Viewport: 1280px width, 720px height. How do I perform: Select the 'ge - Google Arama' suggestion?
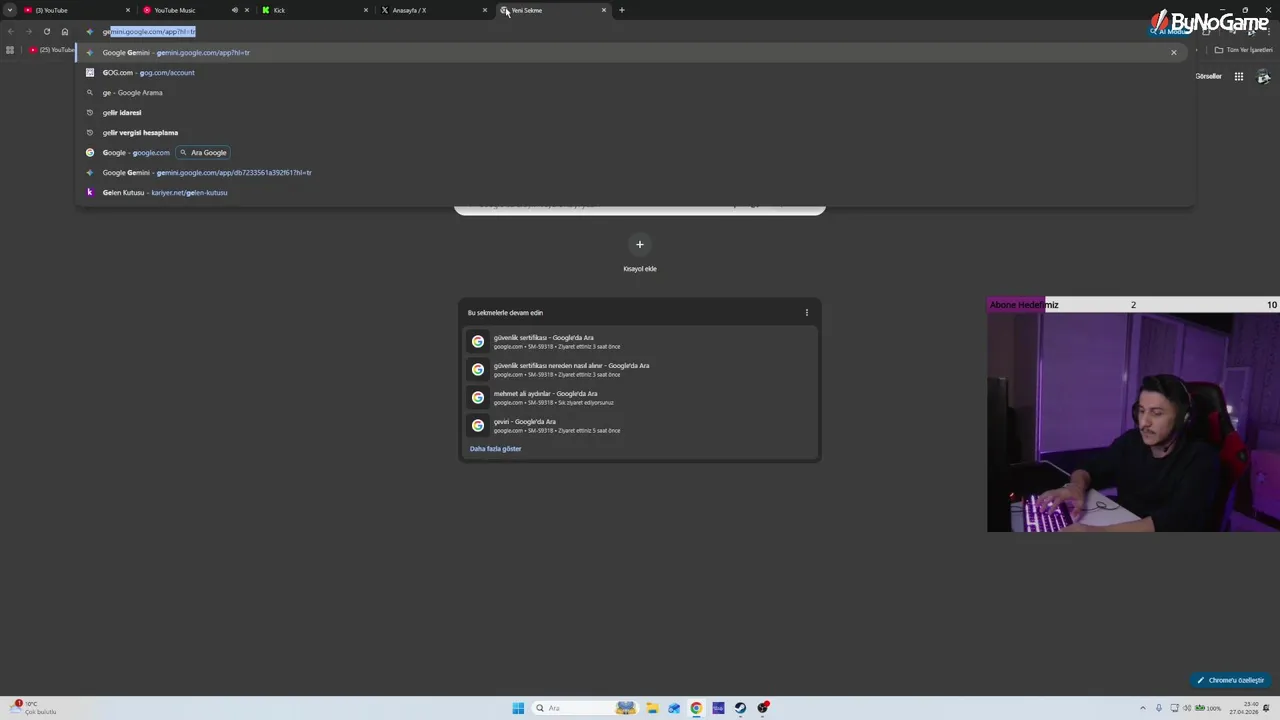[634, 92]
